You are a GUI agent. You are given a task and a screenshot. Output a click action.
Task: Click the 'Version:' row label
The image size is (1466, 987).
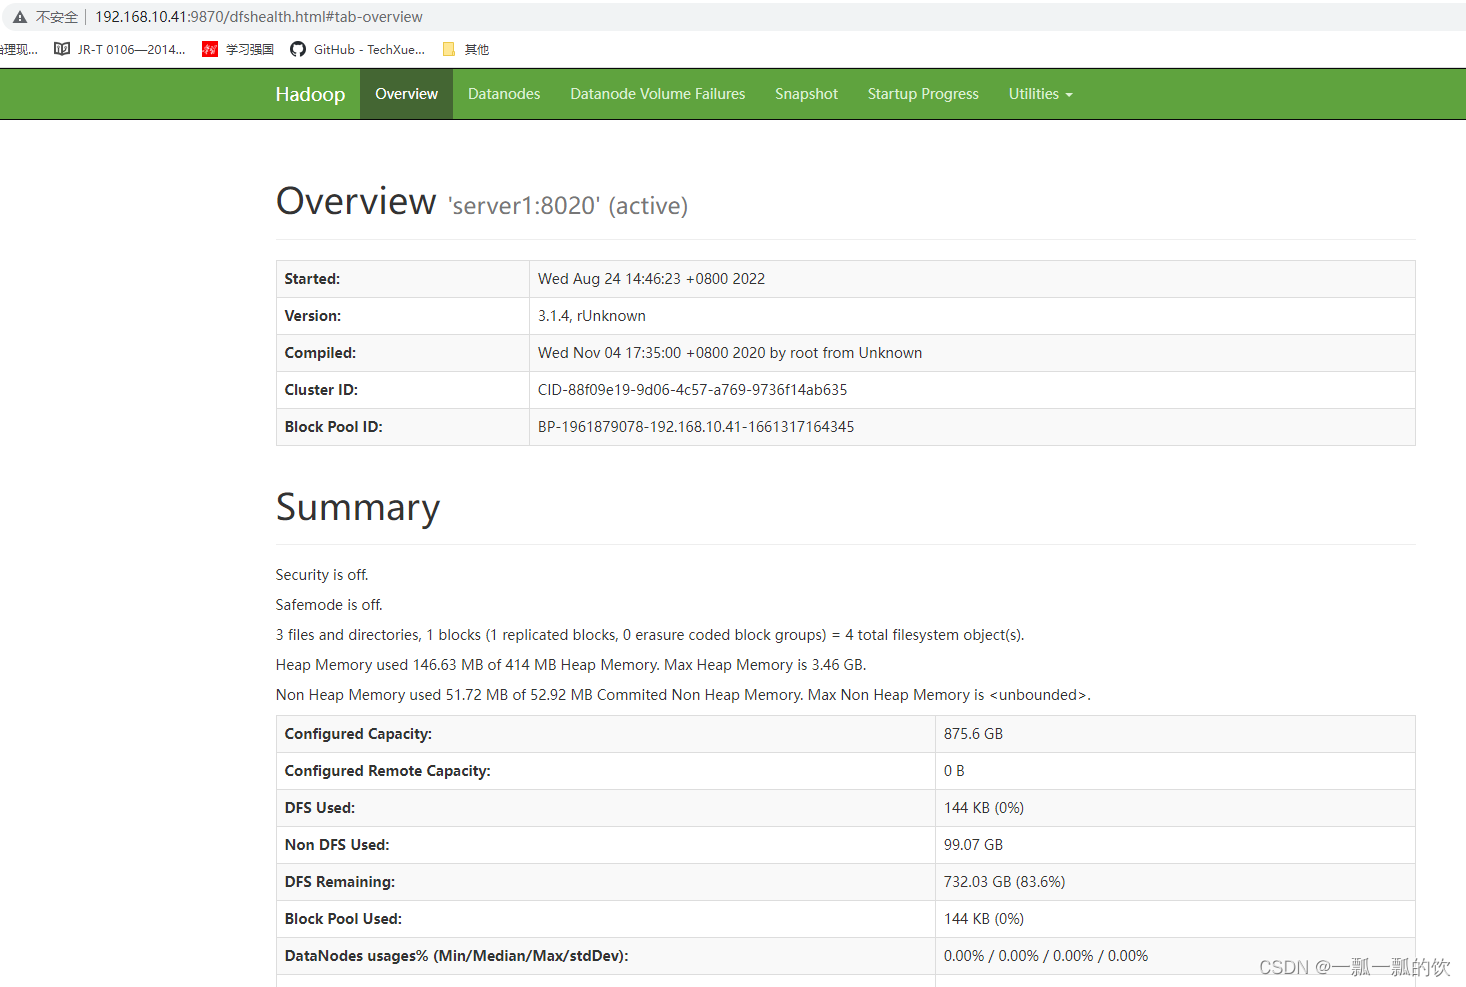tap(313, 316)
